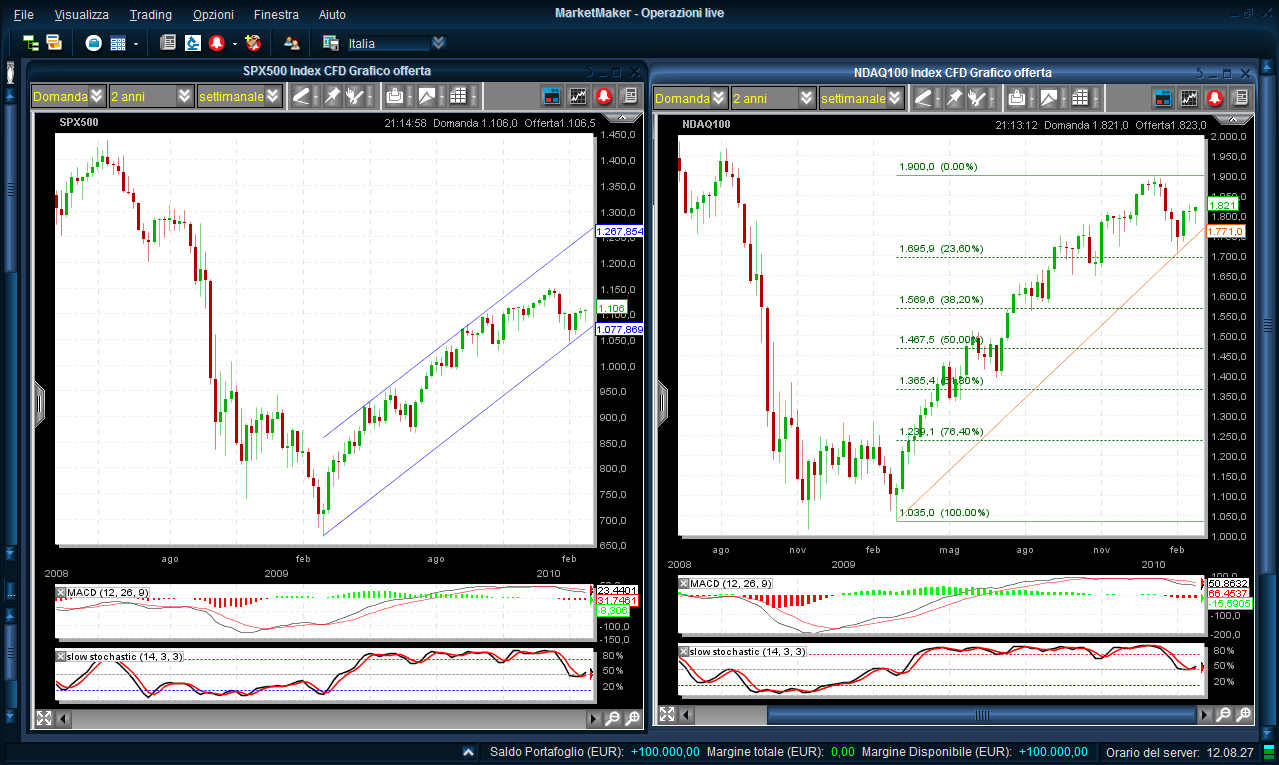Click the grid table icon in SPX500 toolbar
Image resolution: width=1279 pixels, height=765 pixels.
pyautogui.click(x=459, y=96)
